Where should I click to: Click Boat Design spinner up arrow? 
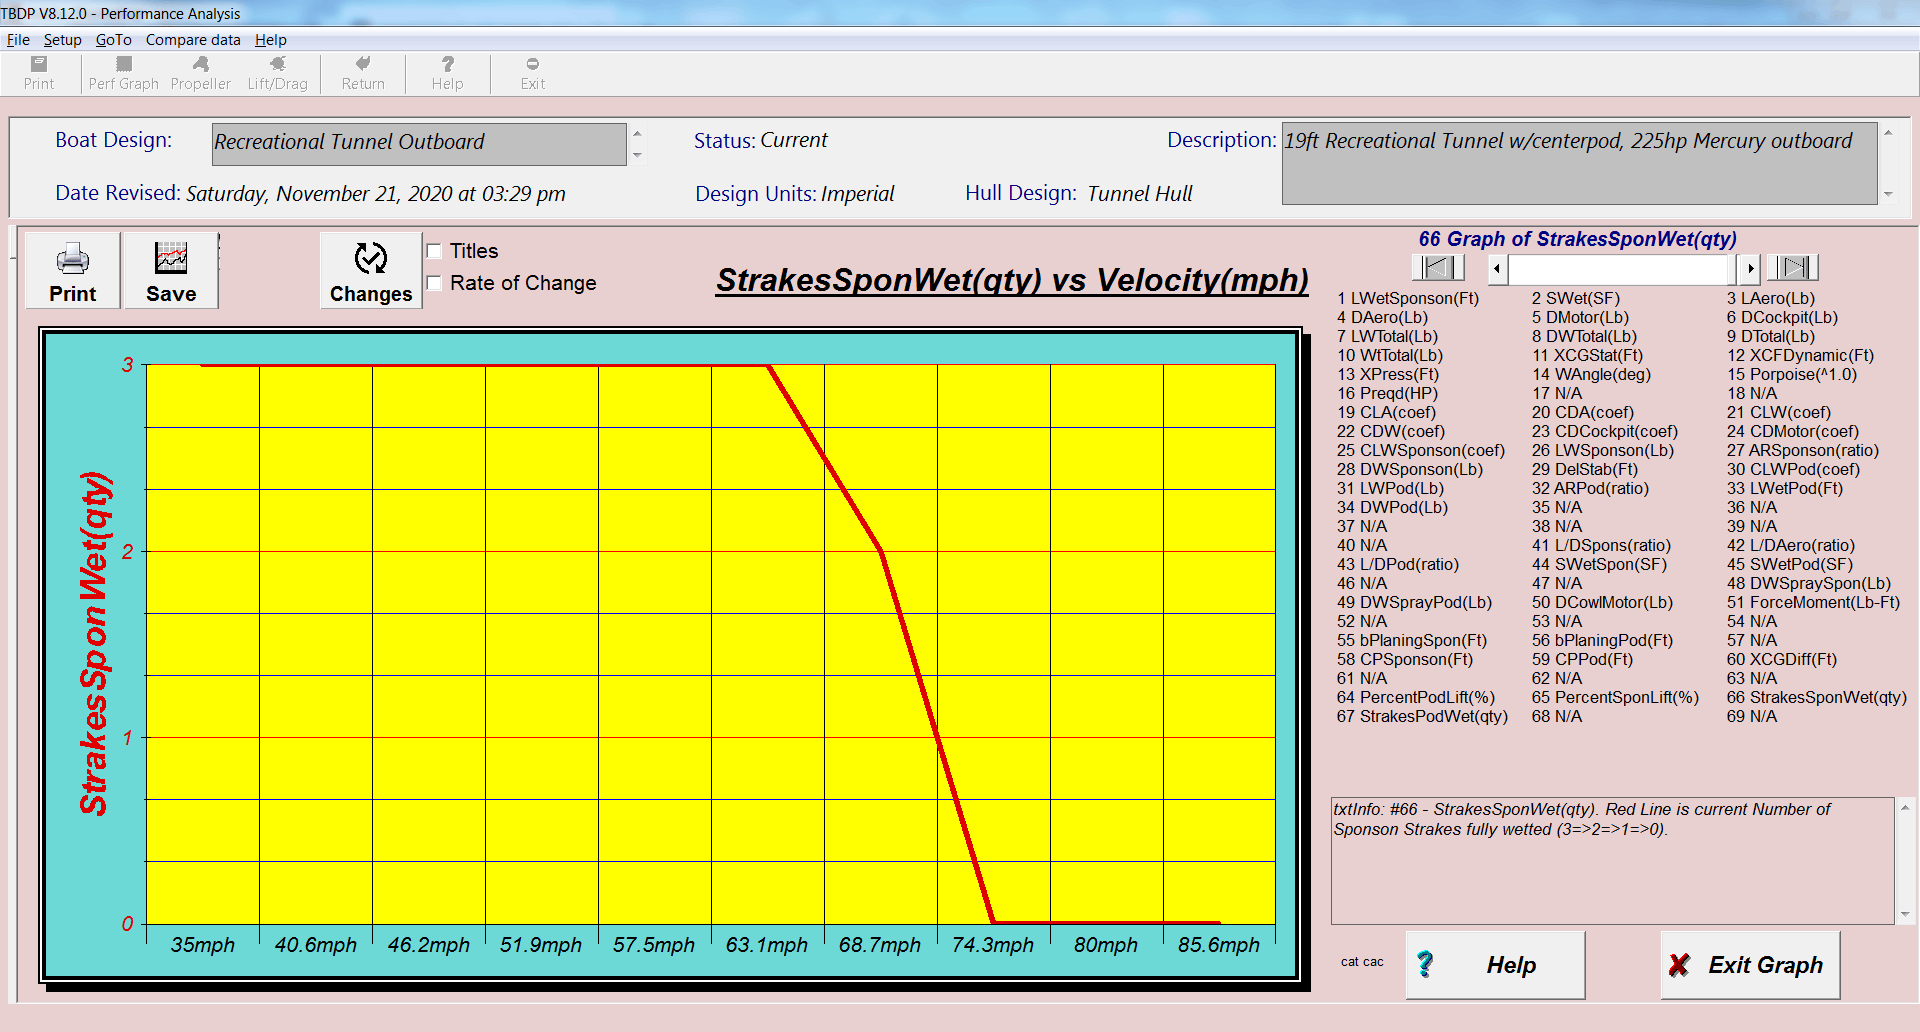click(637, 133)
